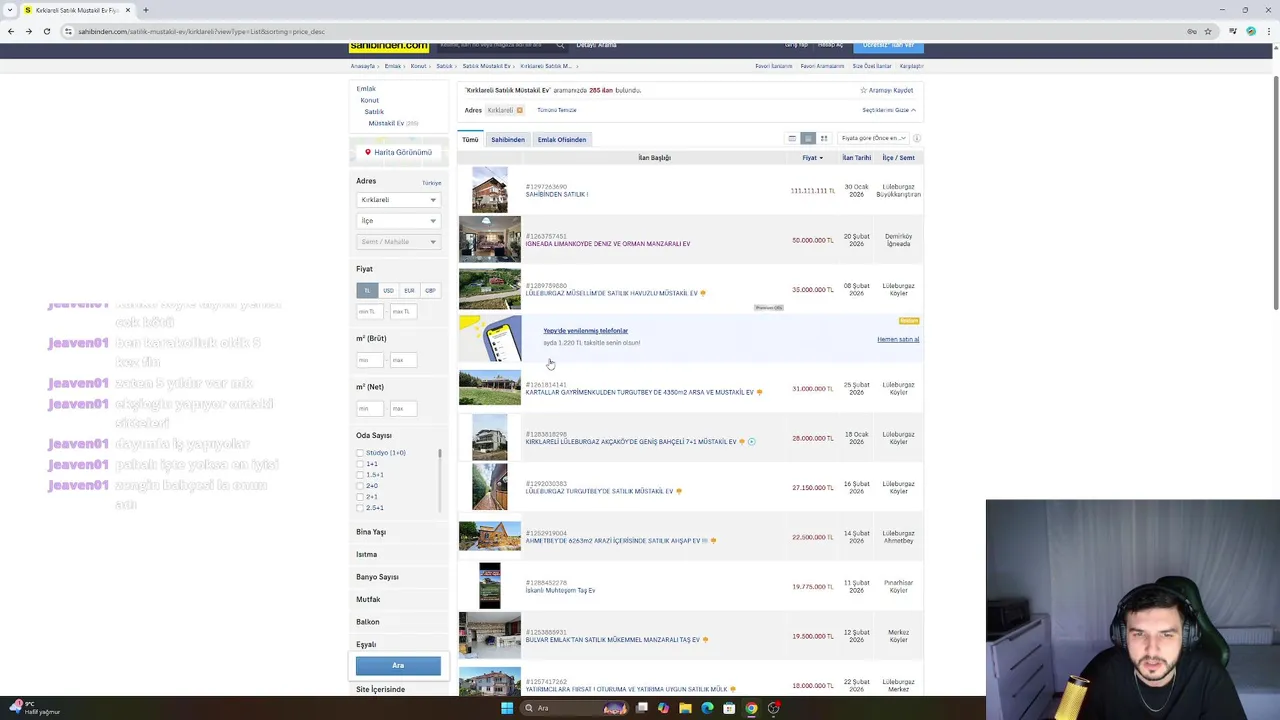
Task: Bookmark the page with star icon
Action: pos(1208,31)
